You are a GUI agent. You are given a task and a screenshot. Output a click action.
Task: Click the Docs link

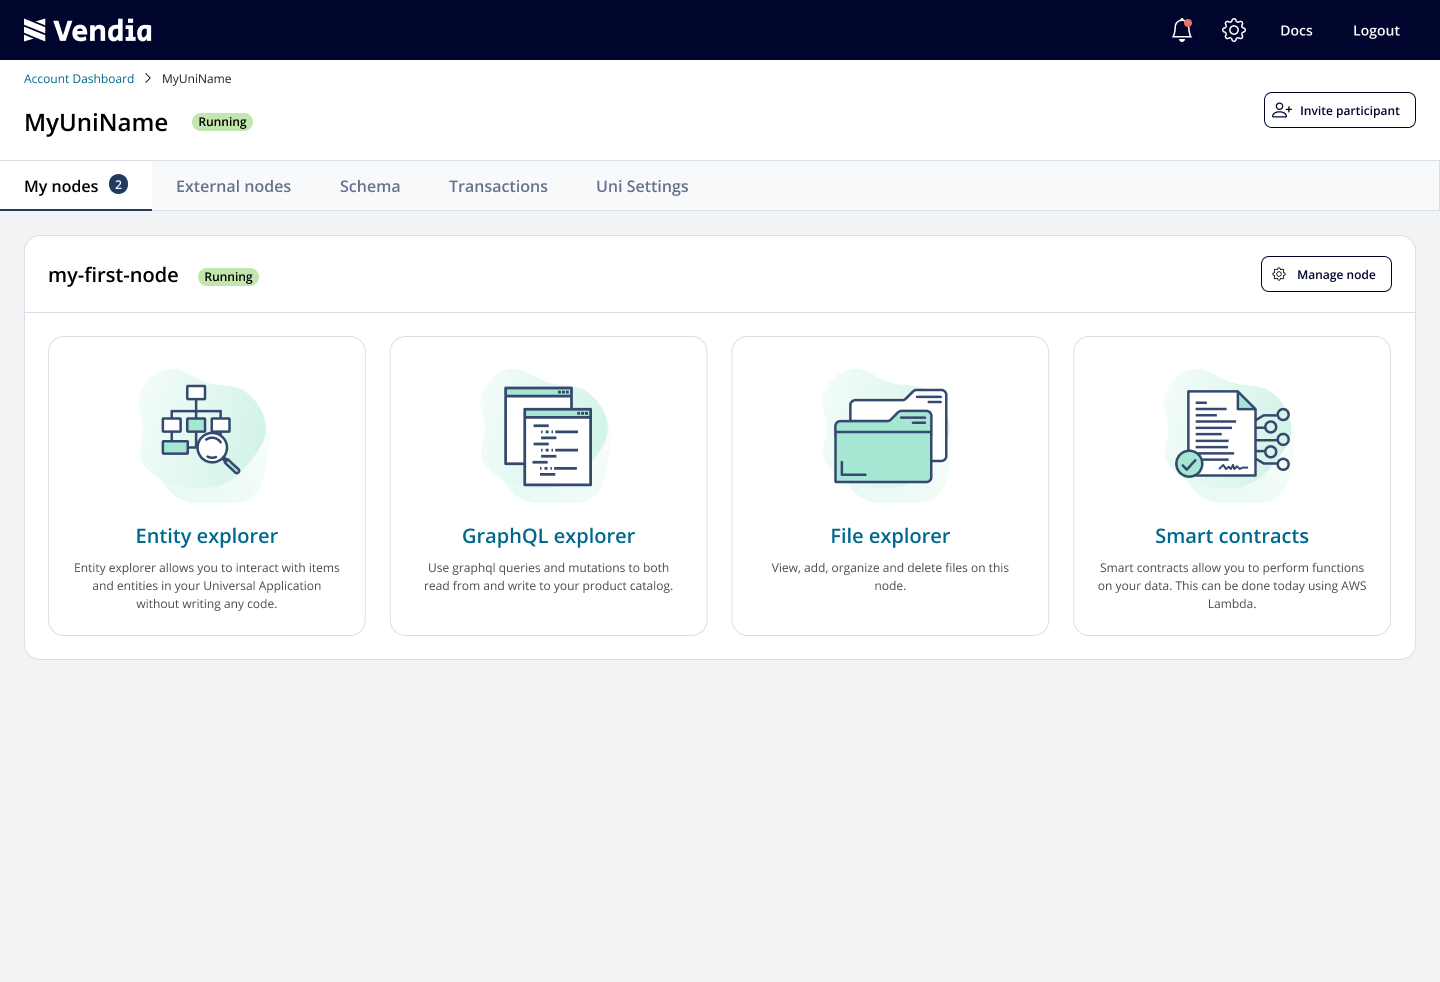pyautogui.click(x=1296, y=31)
